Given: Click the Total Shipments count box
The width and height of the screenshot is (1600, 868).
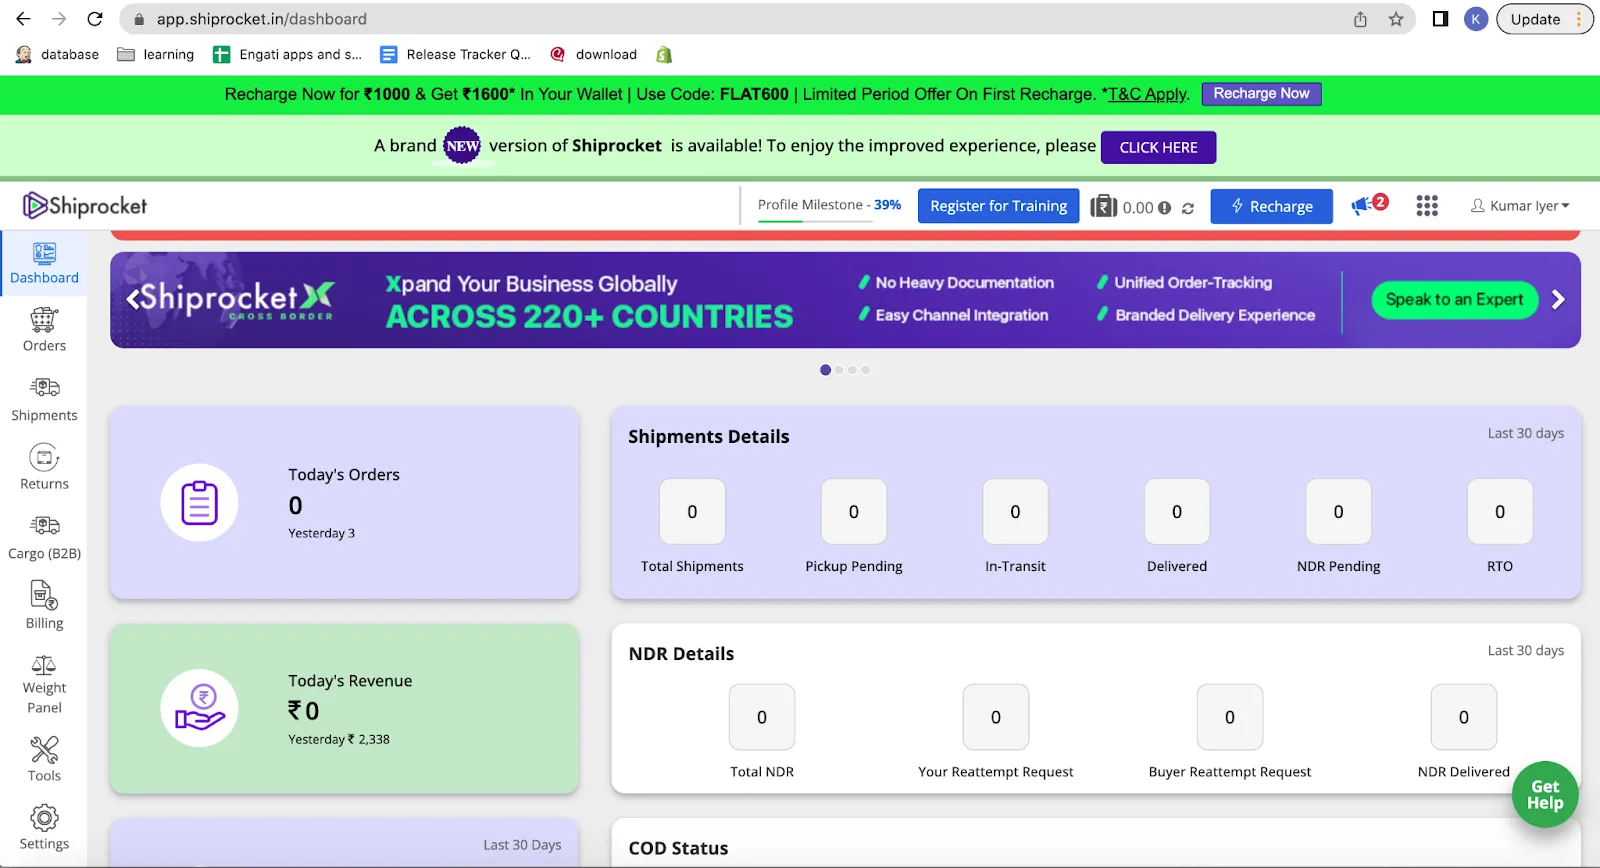Looking at the screenshot, I should 692,512.
